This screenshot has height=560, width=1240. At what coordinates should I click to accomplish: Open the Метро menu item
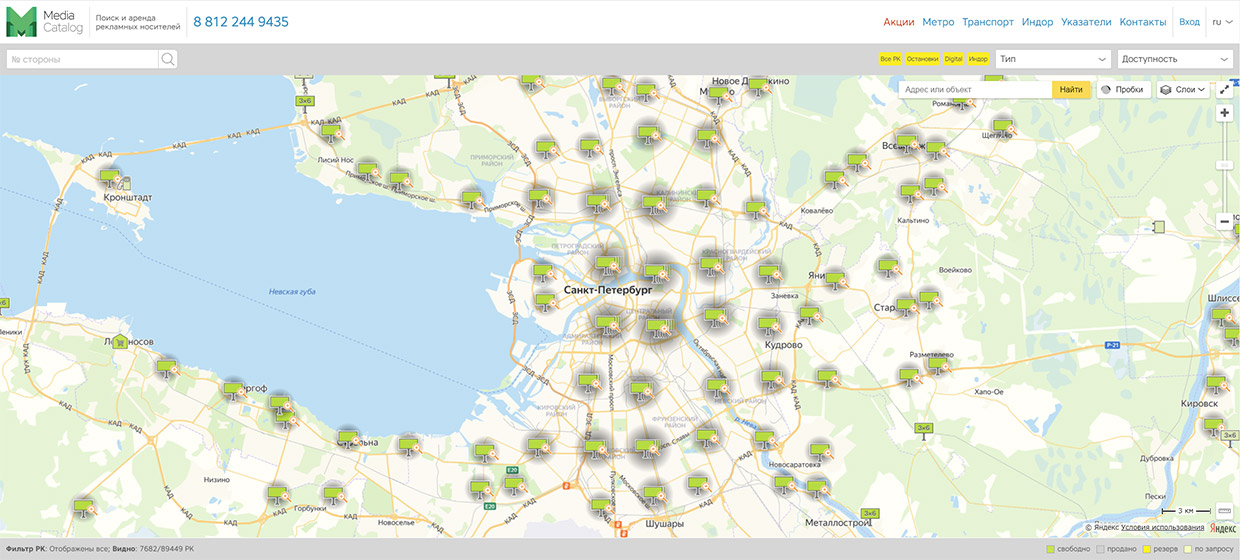pyautogui.click(x=938, y=22)
